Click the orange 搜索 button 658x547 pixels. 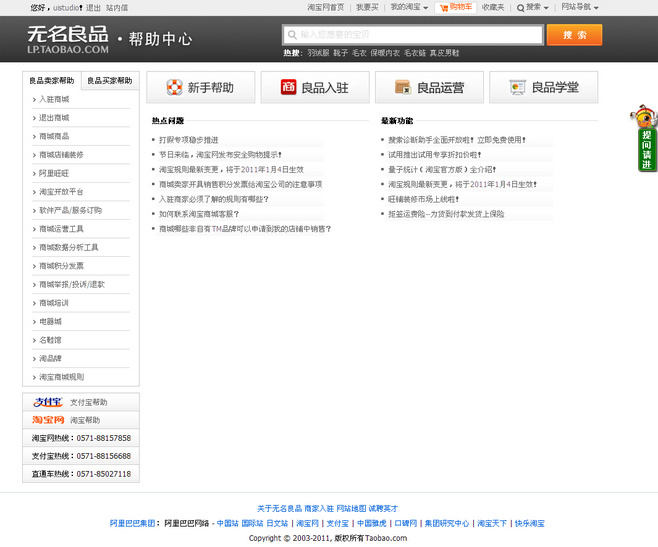coord(574,35)
